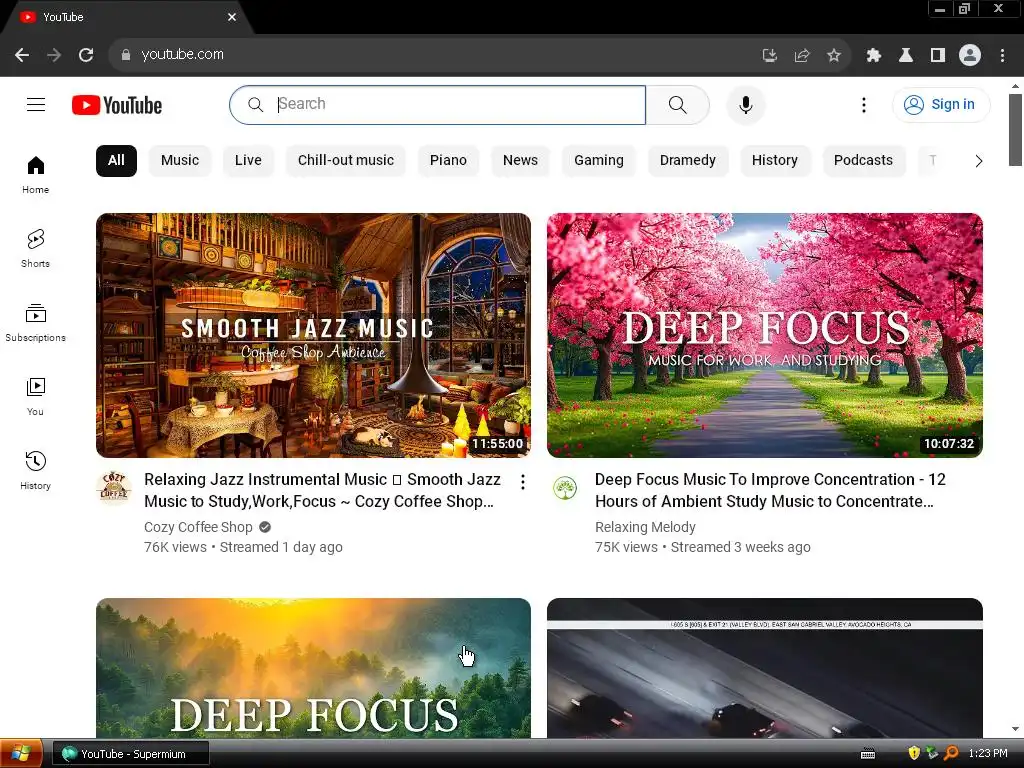Select the Podcasts filter chip
Viewport: 1024px width, 768px height.
click(863, 161)
